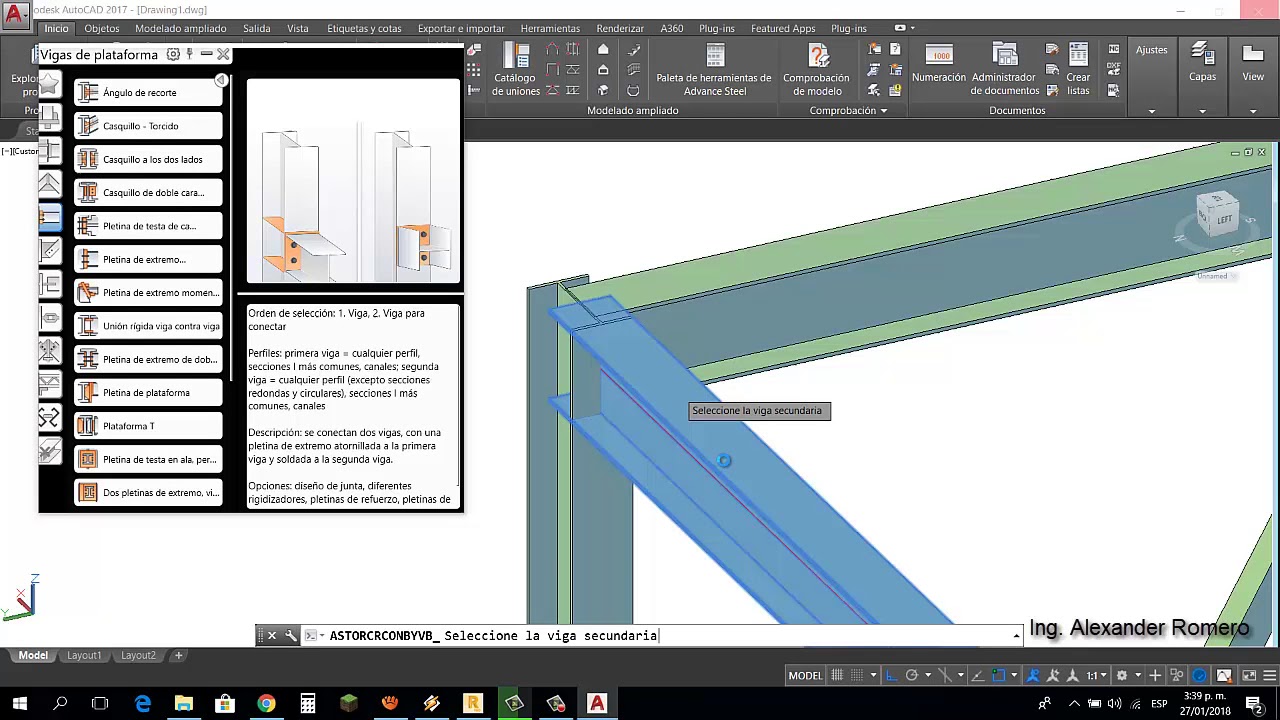Open the Etiquetas y cotas tab

tap(364, 28)
